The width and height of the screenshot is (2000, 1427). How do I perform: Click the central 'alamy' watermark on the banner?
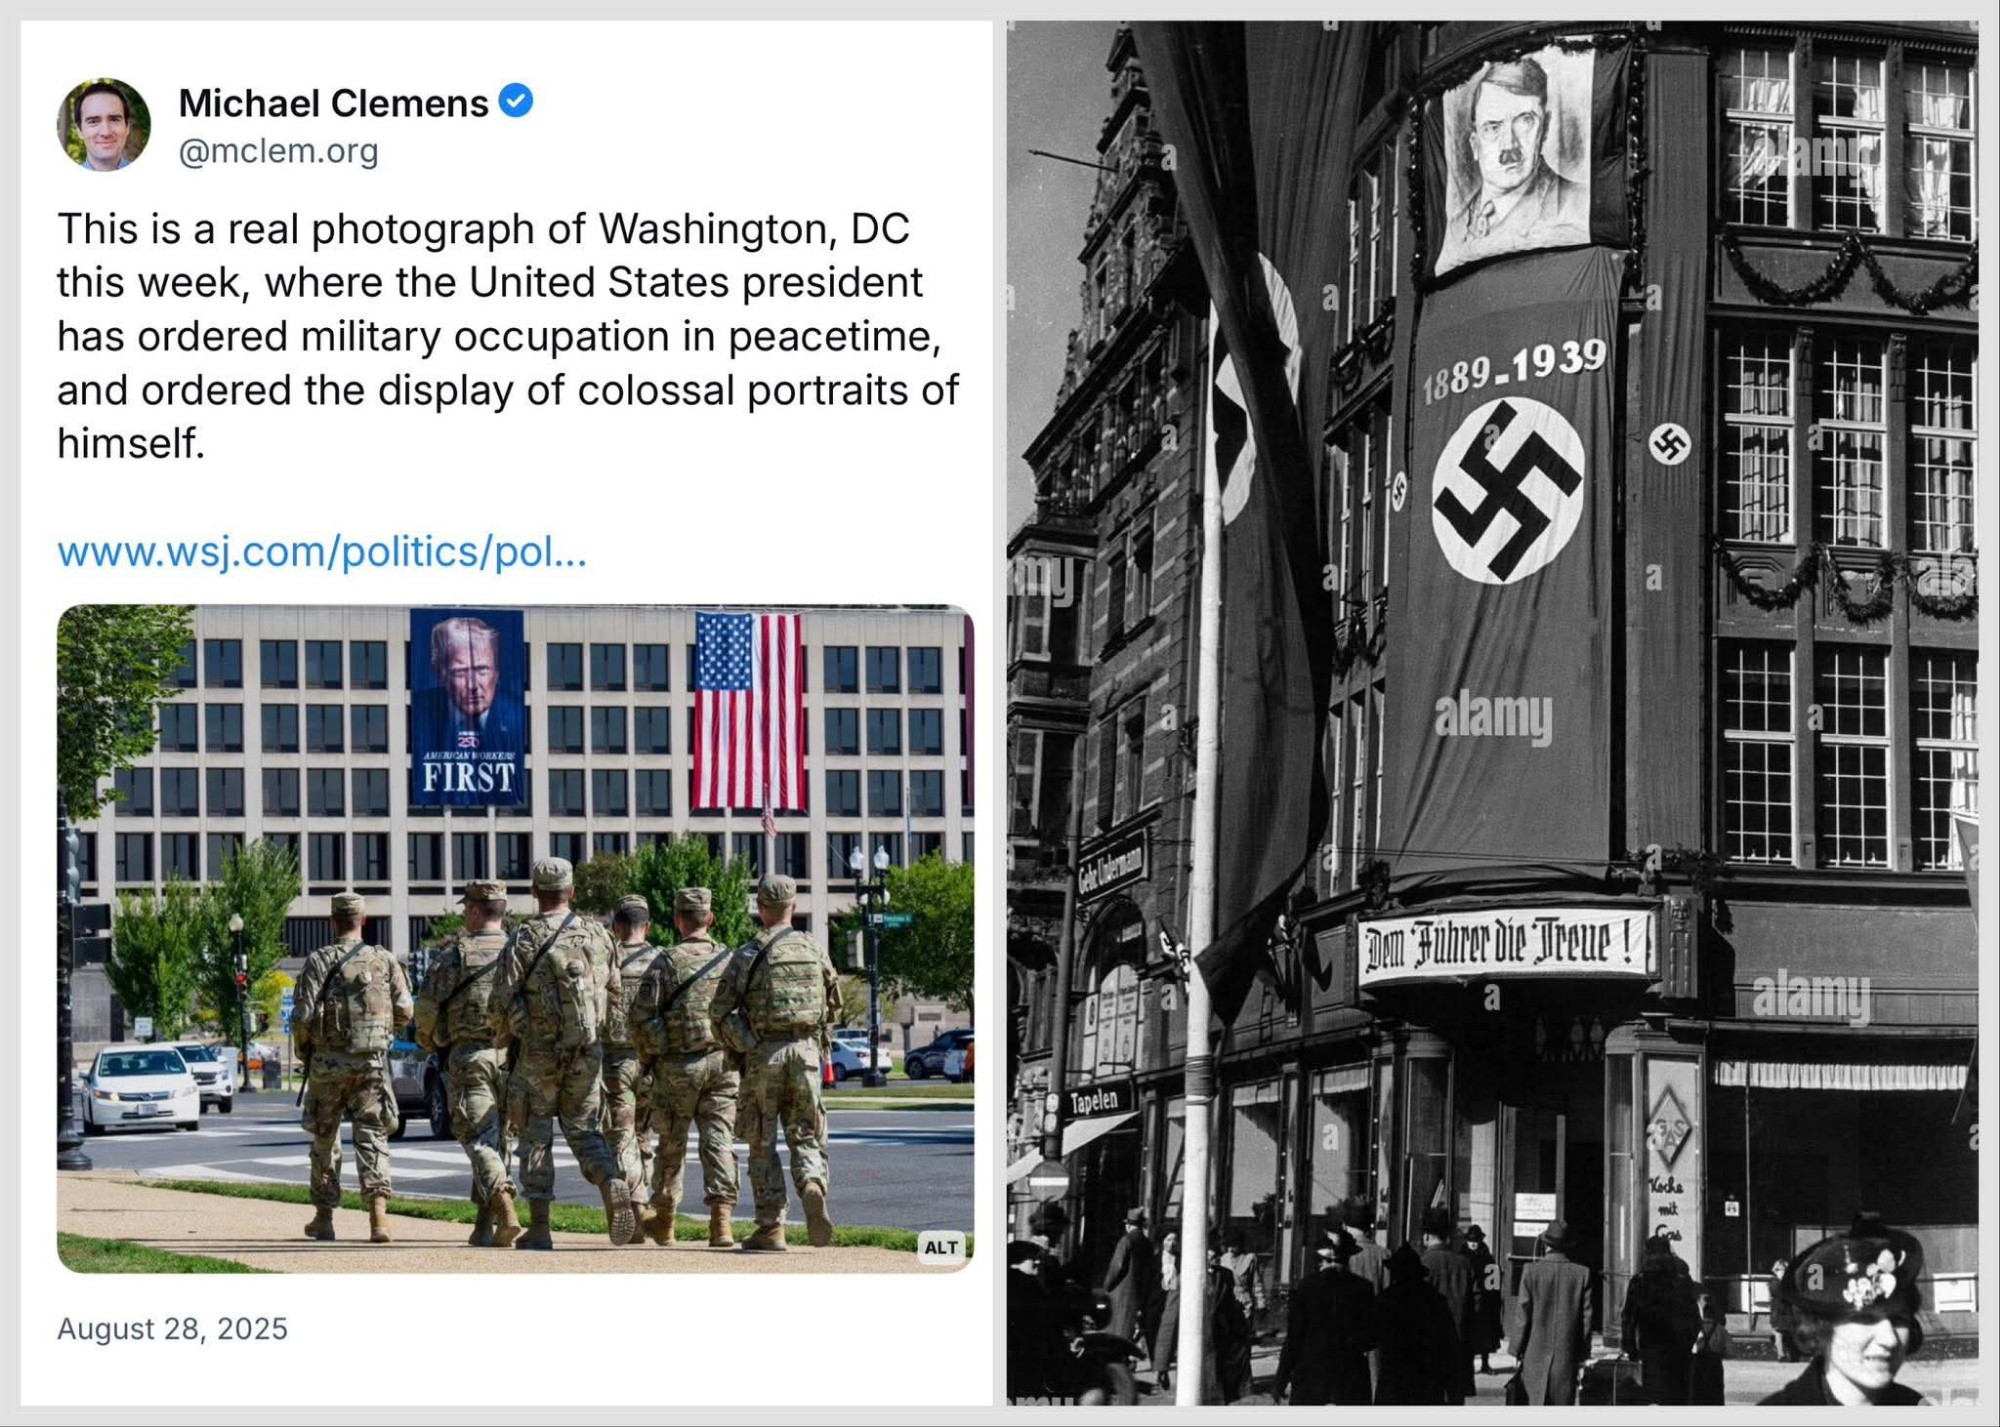1493,716
